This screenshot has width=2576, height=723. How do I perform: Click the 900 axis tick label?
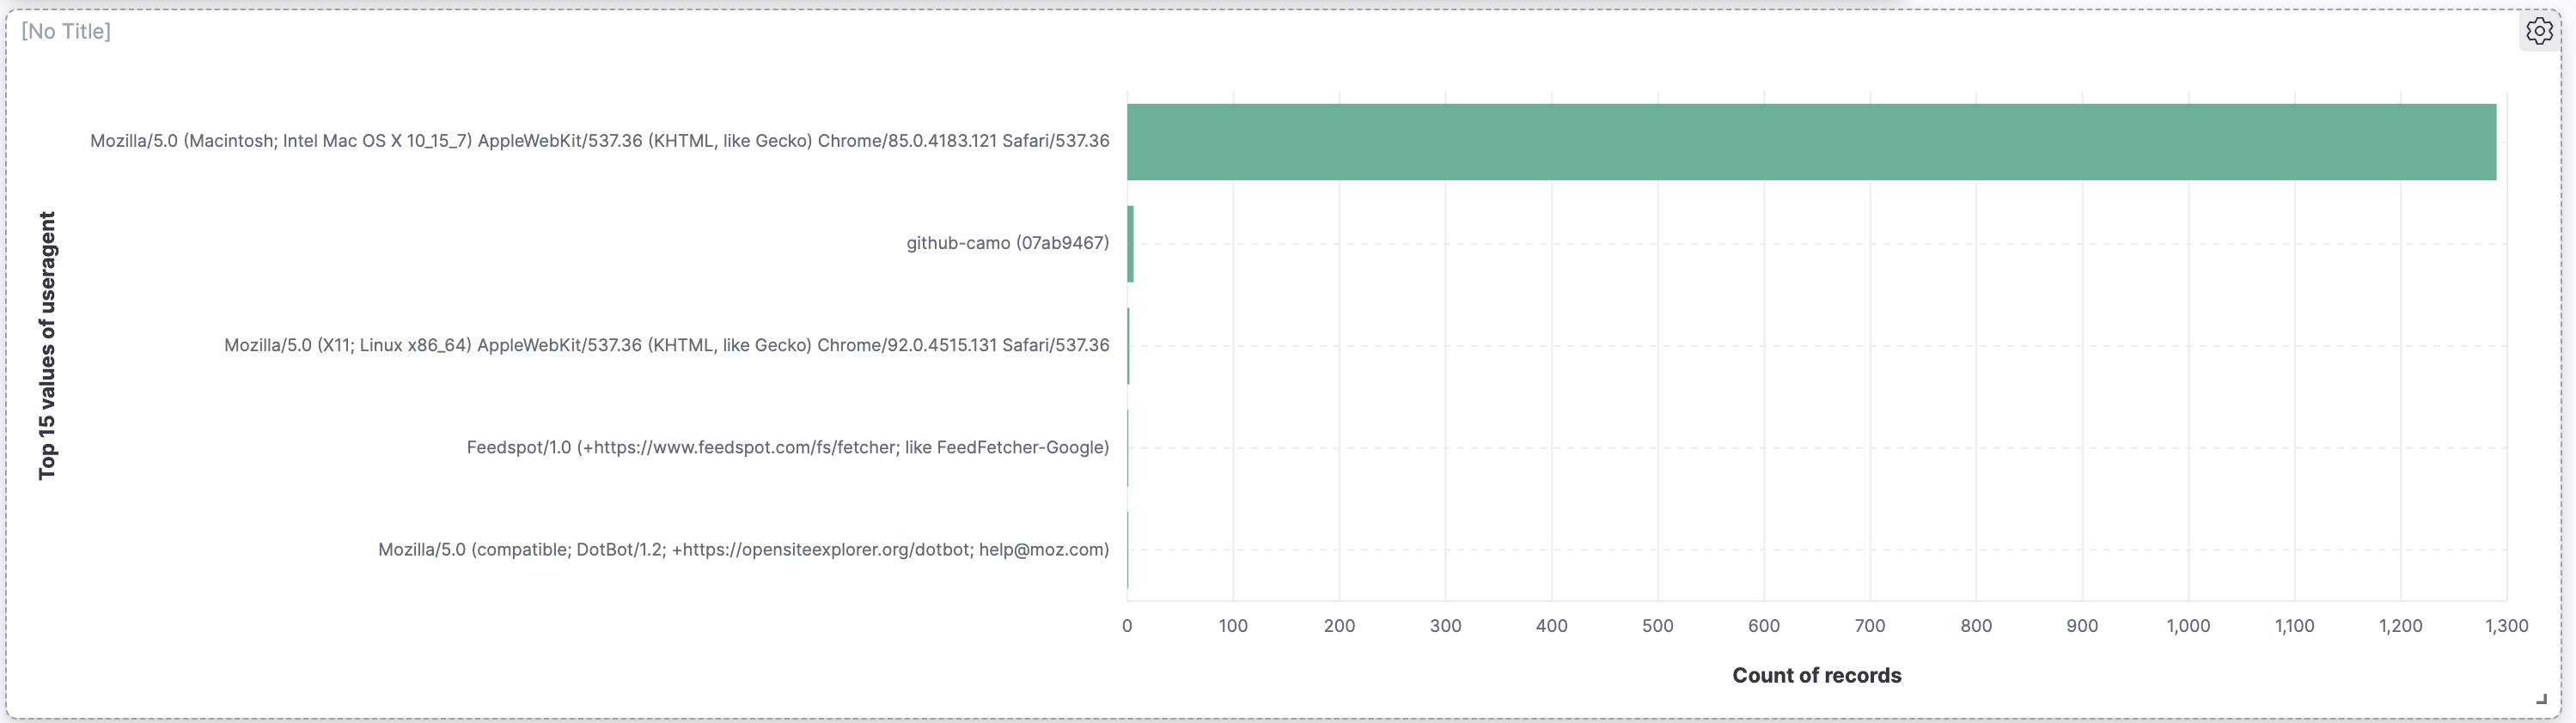(2082, 626)
